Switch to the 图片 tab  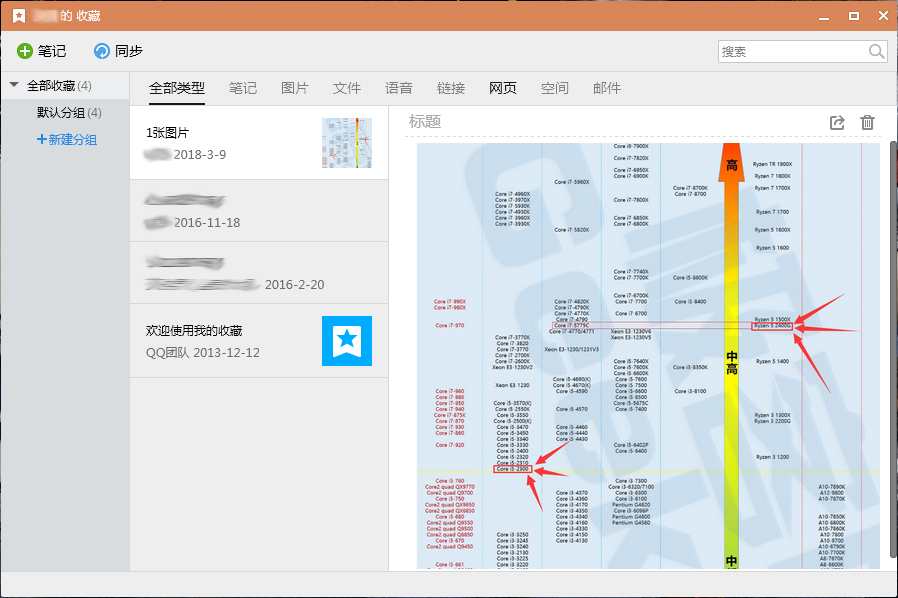point(295,88)
